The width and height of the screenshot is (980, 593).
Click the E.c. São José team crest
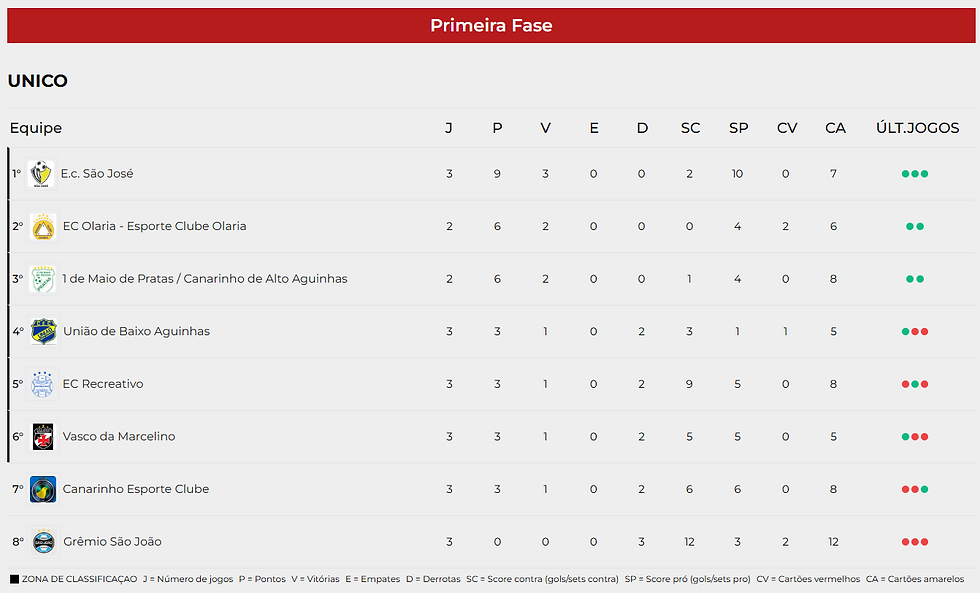pos(41,174)
